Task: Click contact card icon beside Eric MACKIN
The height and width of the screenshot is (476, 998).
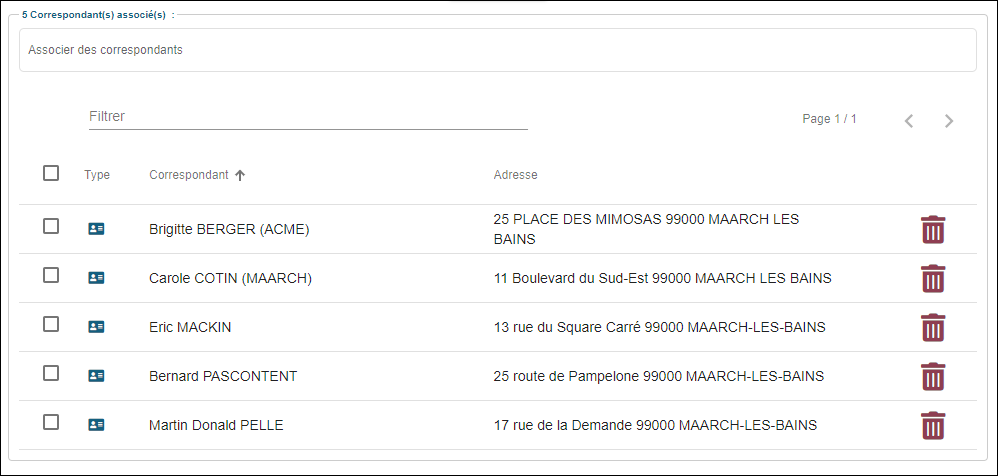Action: 96,327
